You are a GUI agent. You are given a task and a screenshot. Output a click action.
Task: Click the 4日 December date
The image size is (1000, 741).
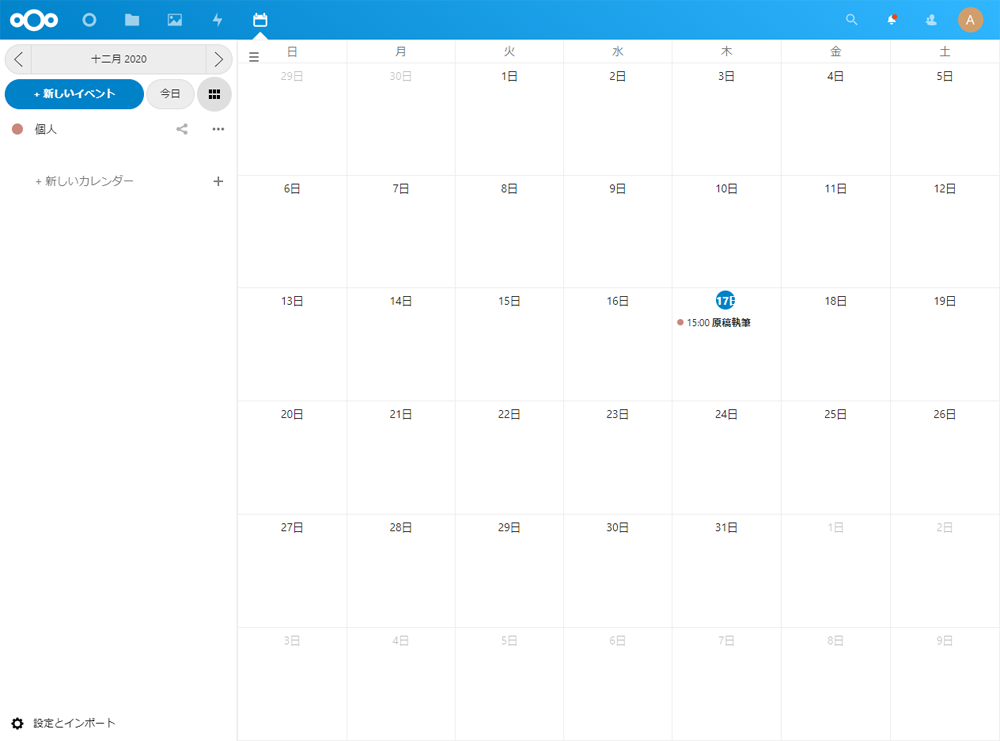[835, 77]
